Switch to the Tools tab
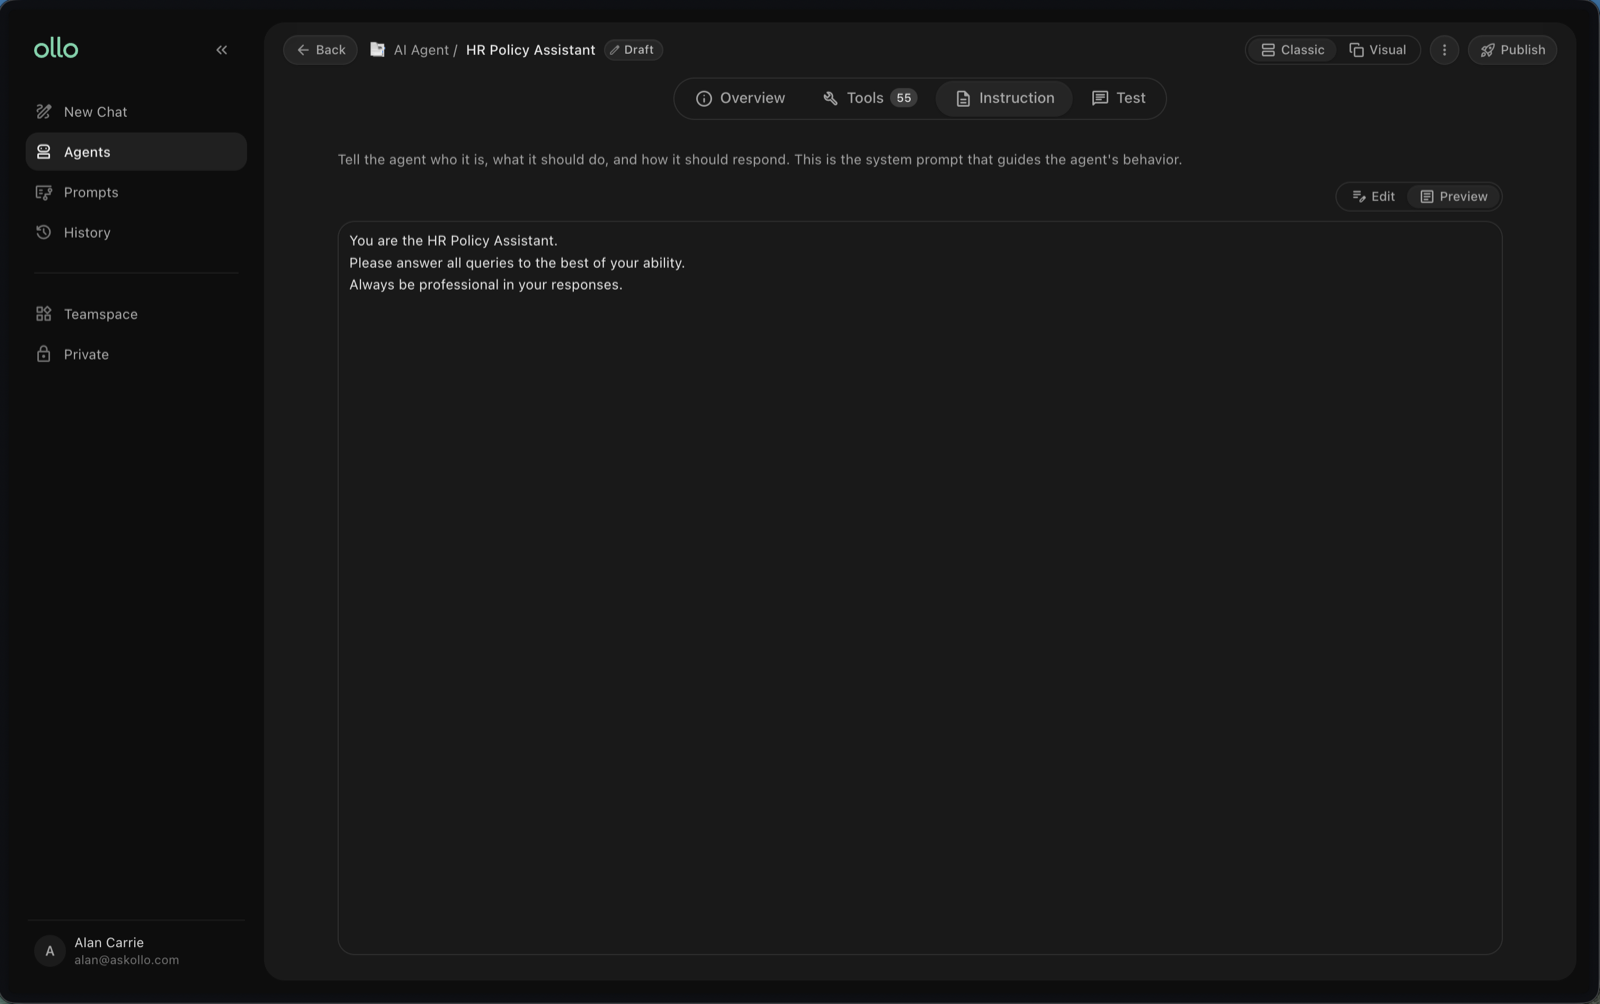Screen dimensions: 1600x1004 pos(869,98)
